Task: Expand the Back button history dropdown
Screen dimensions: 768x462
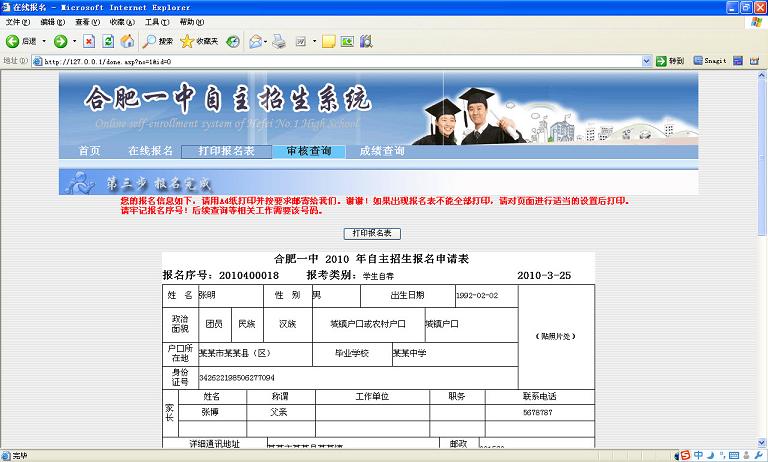Action: point(46,41)
